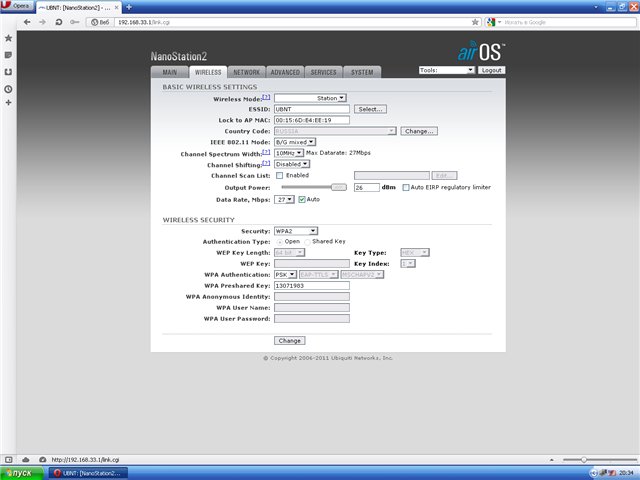Switch to the MAIN tab
Image resolution: width=640 pixels, height=480 pixels.
tap(170, 72)
